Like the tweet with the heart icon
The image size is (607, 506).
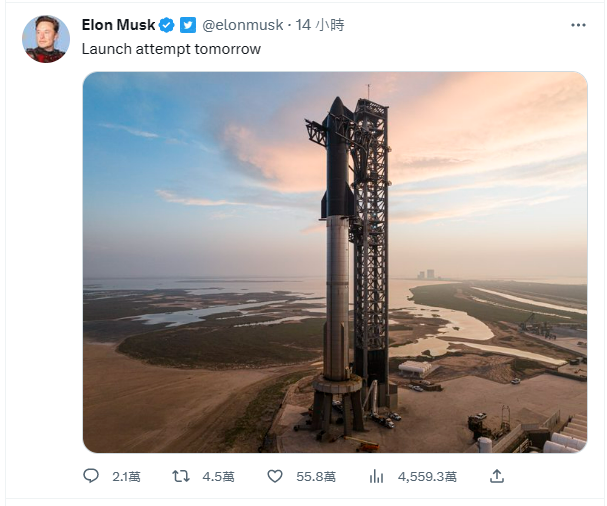click(275, 476)
